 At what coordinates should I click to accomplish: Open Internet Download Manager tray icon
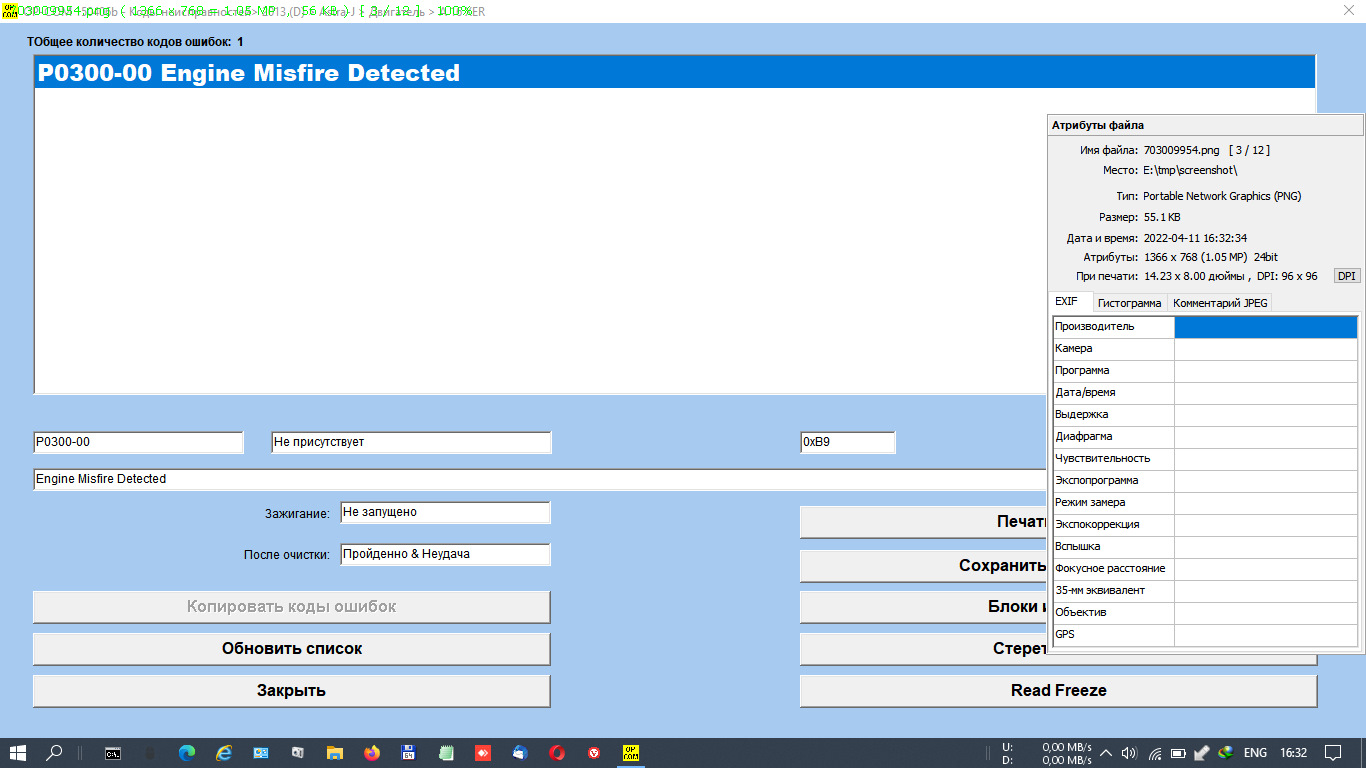(1226, 753)
